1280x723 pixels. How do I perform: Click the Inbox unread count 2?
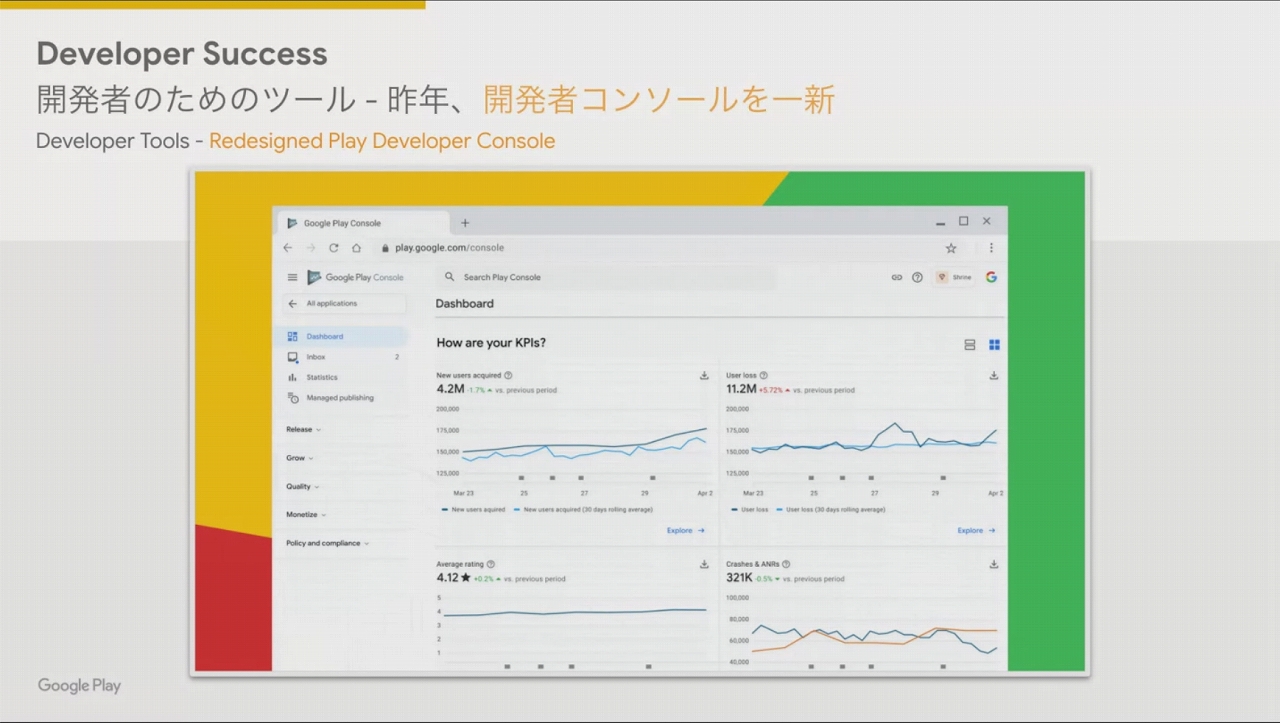point(397,357)
